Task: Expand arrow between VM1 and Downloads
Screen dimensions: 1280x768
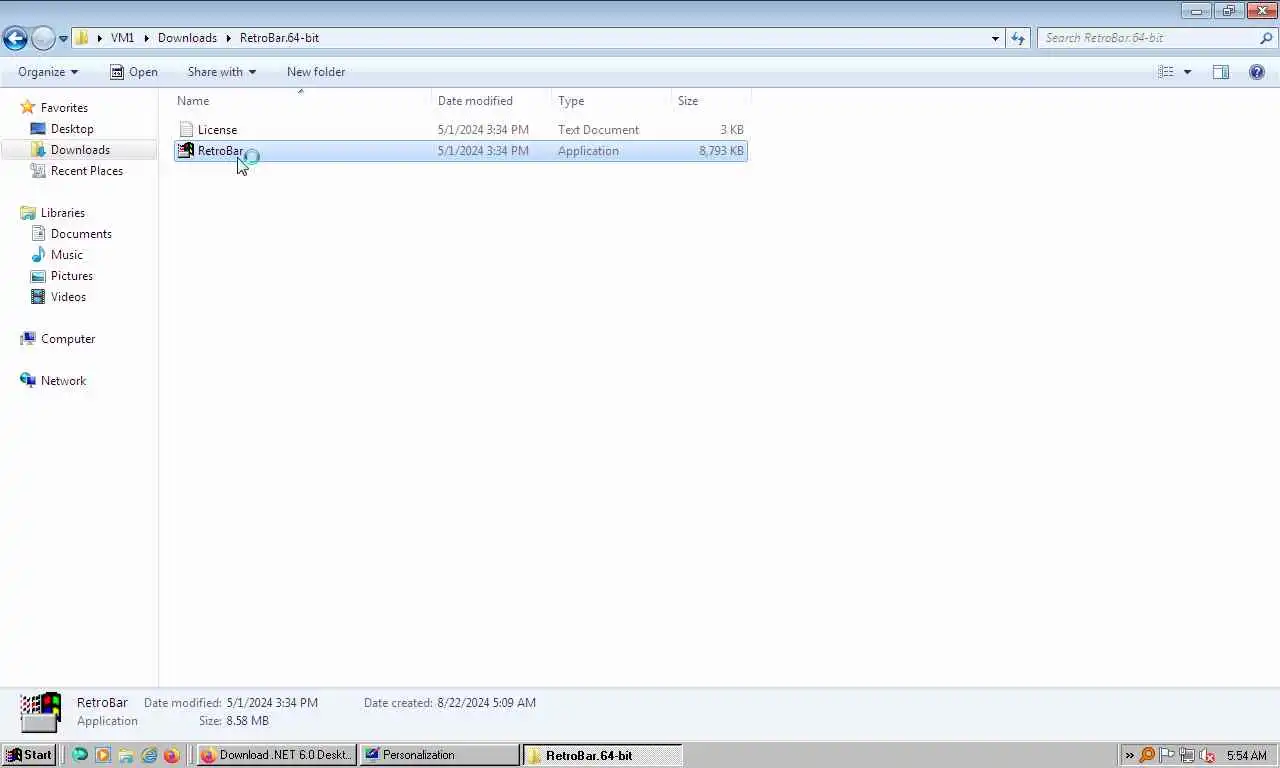Action: (x=146, y=38)
